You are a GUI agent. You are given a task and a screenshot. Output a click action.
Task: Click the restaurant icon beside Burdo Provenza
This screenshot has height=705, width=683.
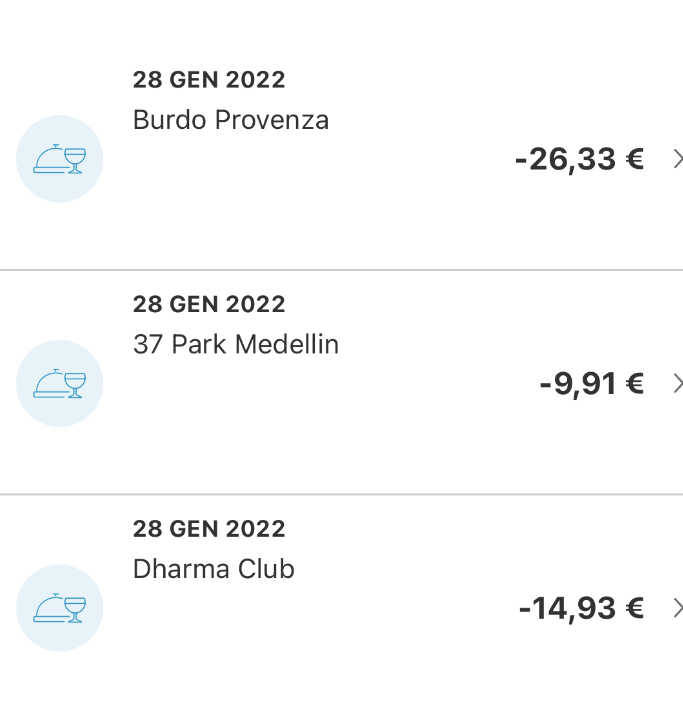coord(60,159)
